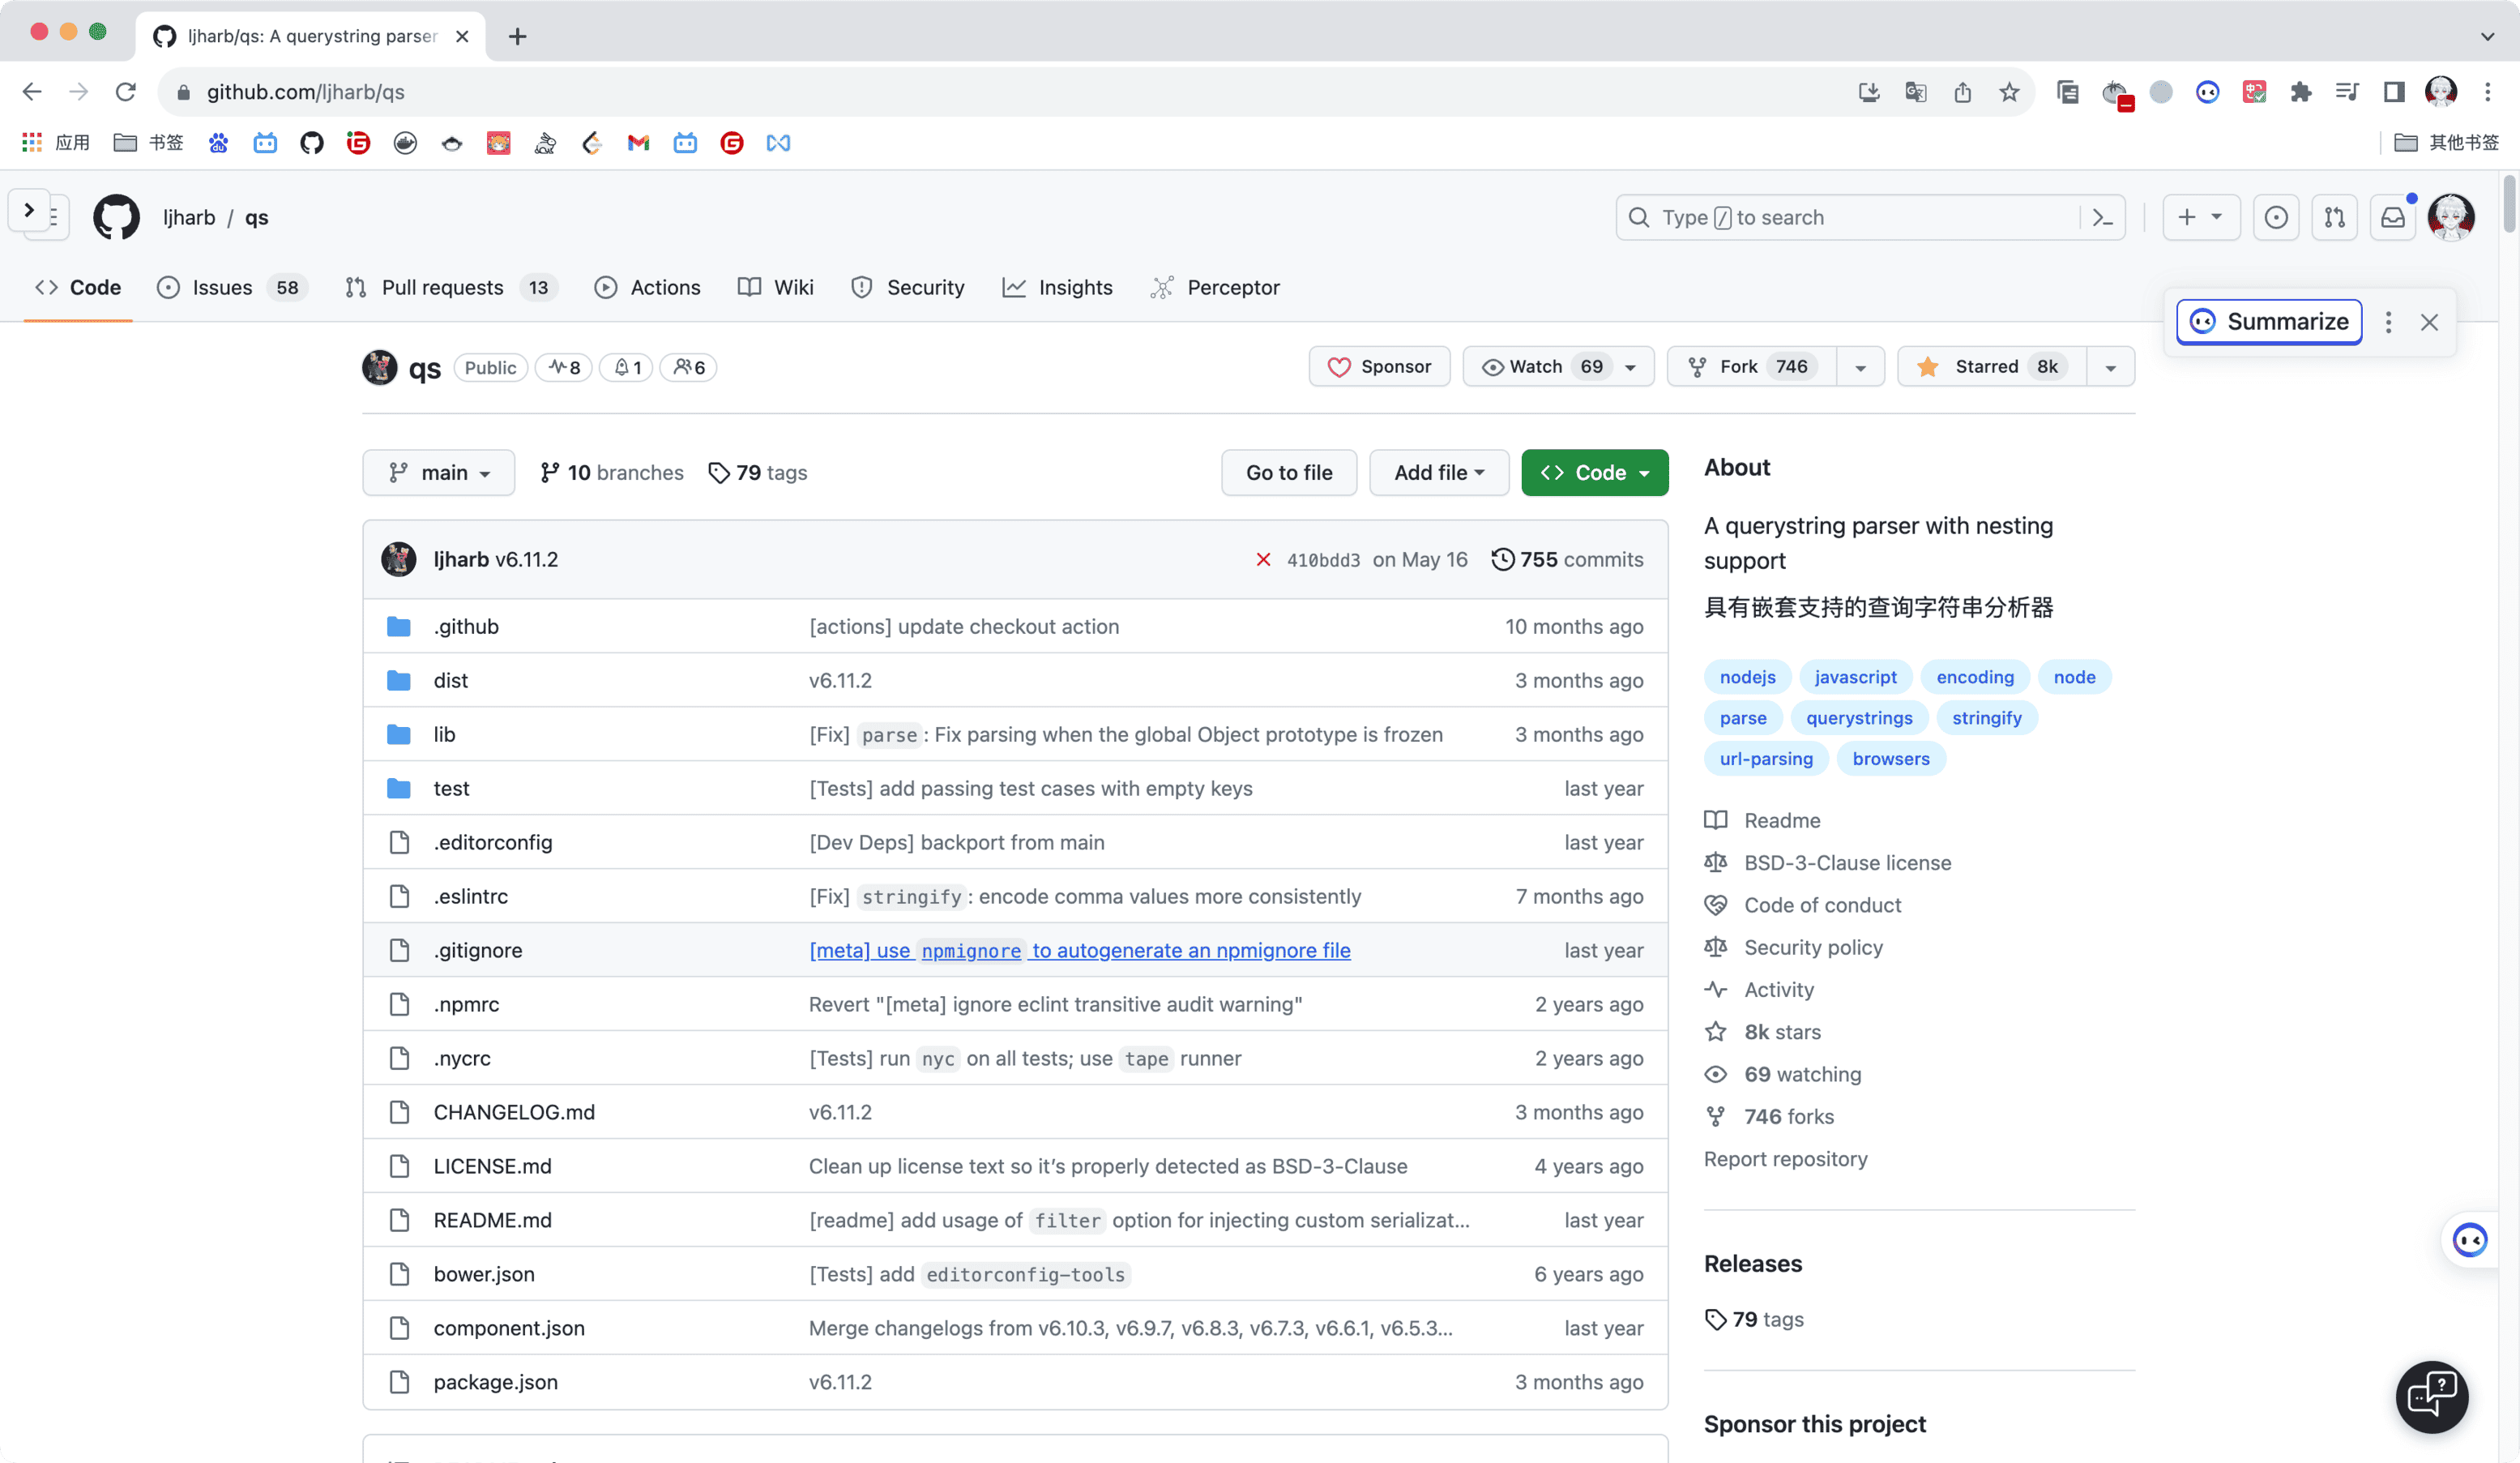Open the GitHub notifications inbox icon
The width and height of the screenshot is (2520, 1463).
2392,217
